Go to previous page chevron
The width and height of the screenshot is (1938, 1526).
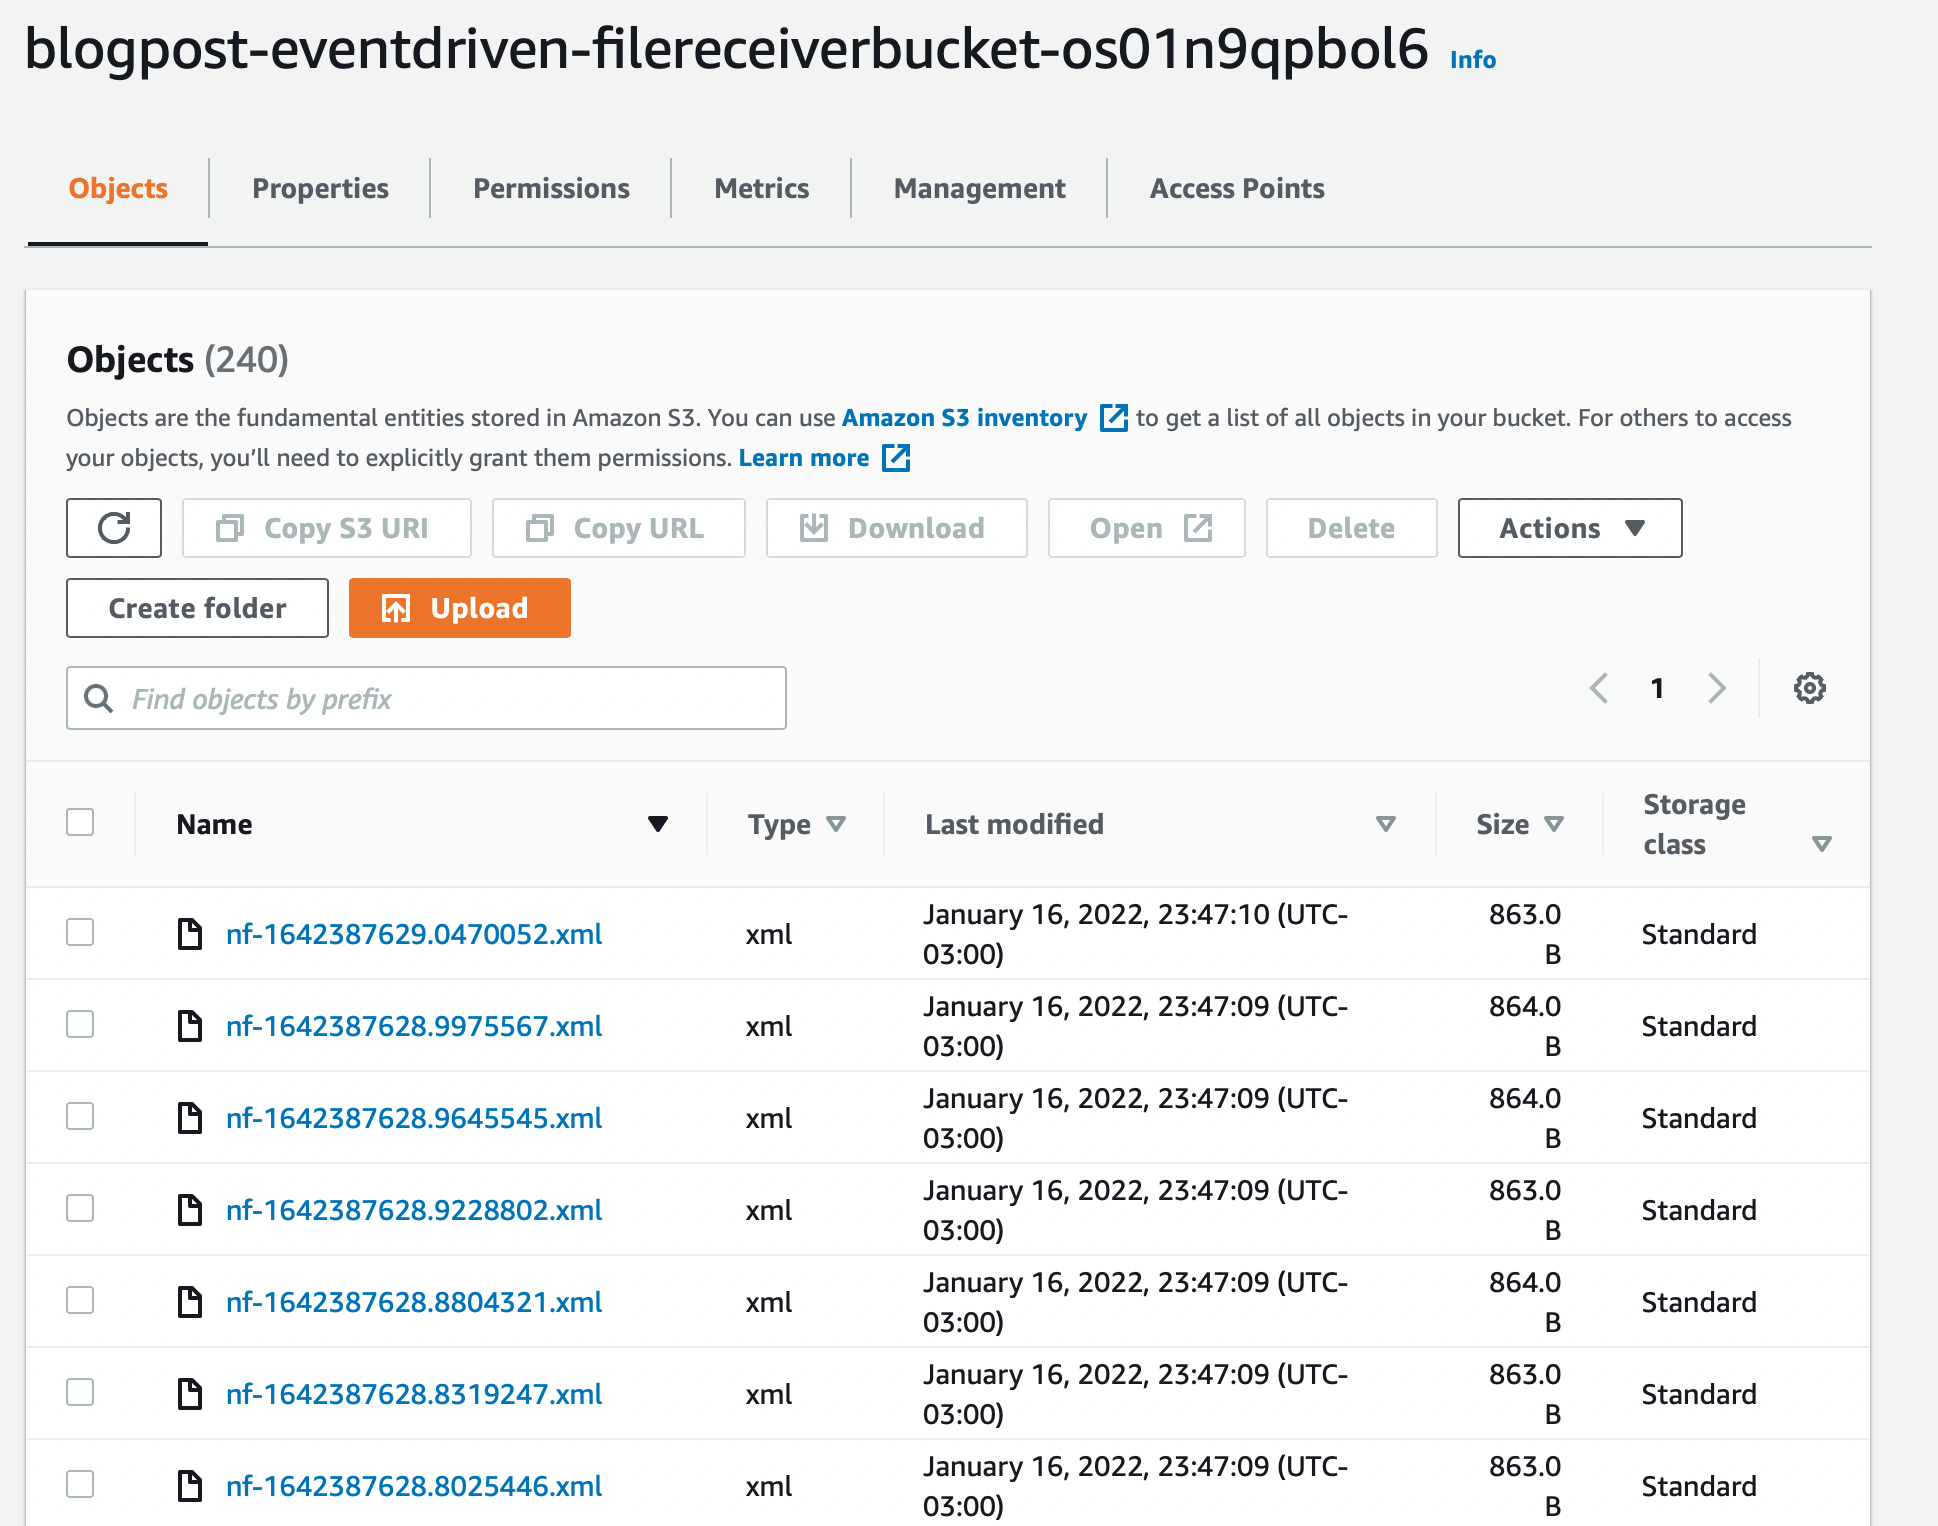1599,688
